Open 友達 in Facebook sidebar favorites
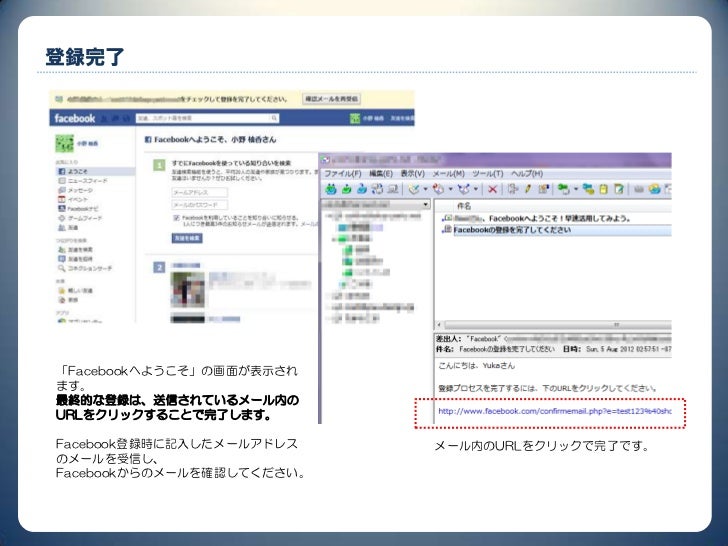Screen dimensions: 728x546 tap(68, 228)
